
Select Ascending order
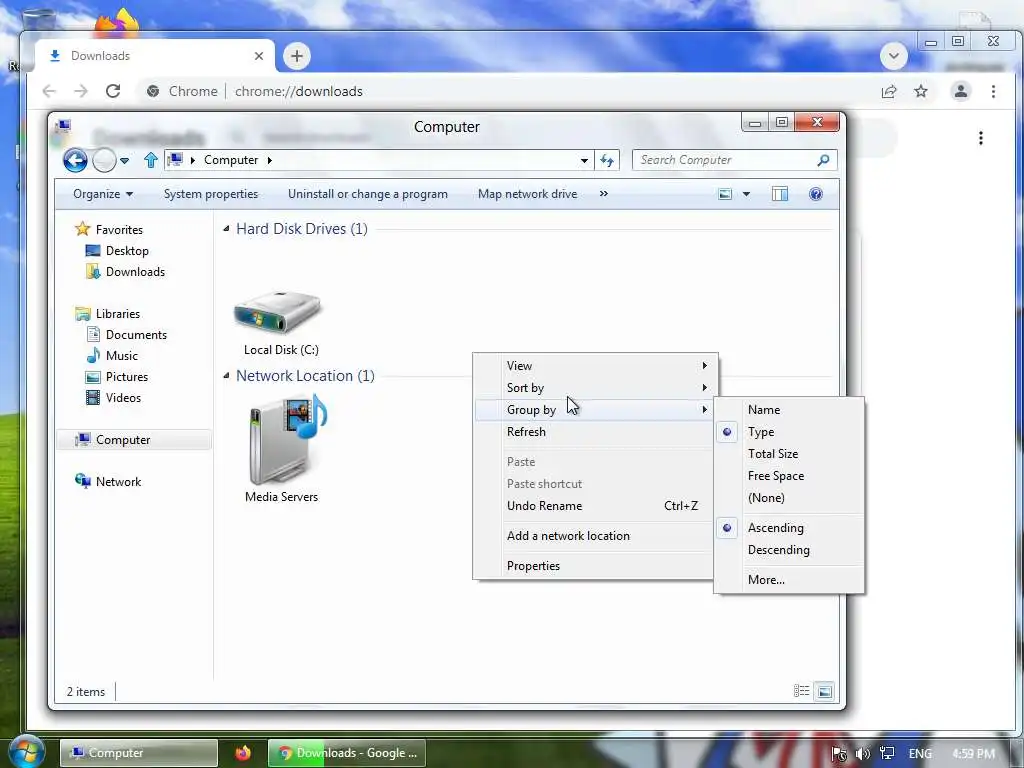(789, 528)
